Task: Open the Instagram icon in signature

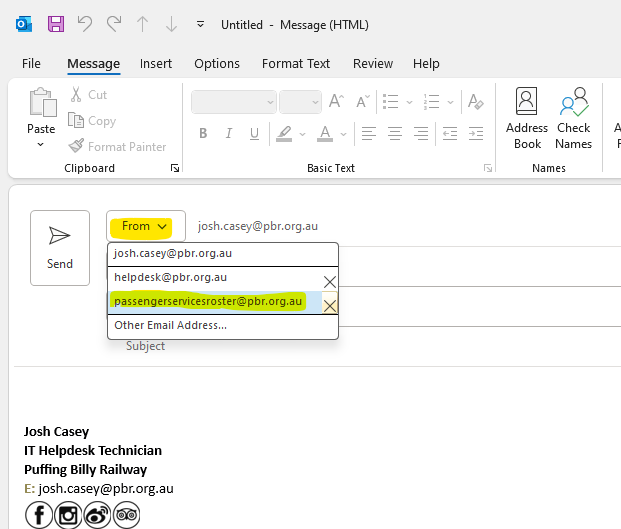Action: point(68,515)
